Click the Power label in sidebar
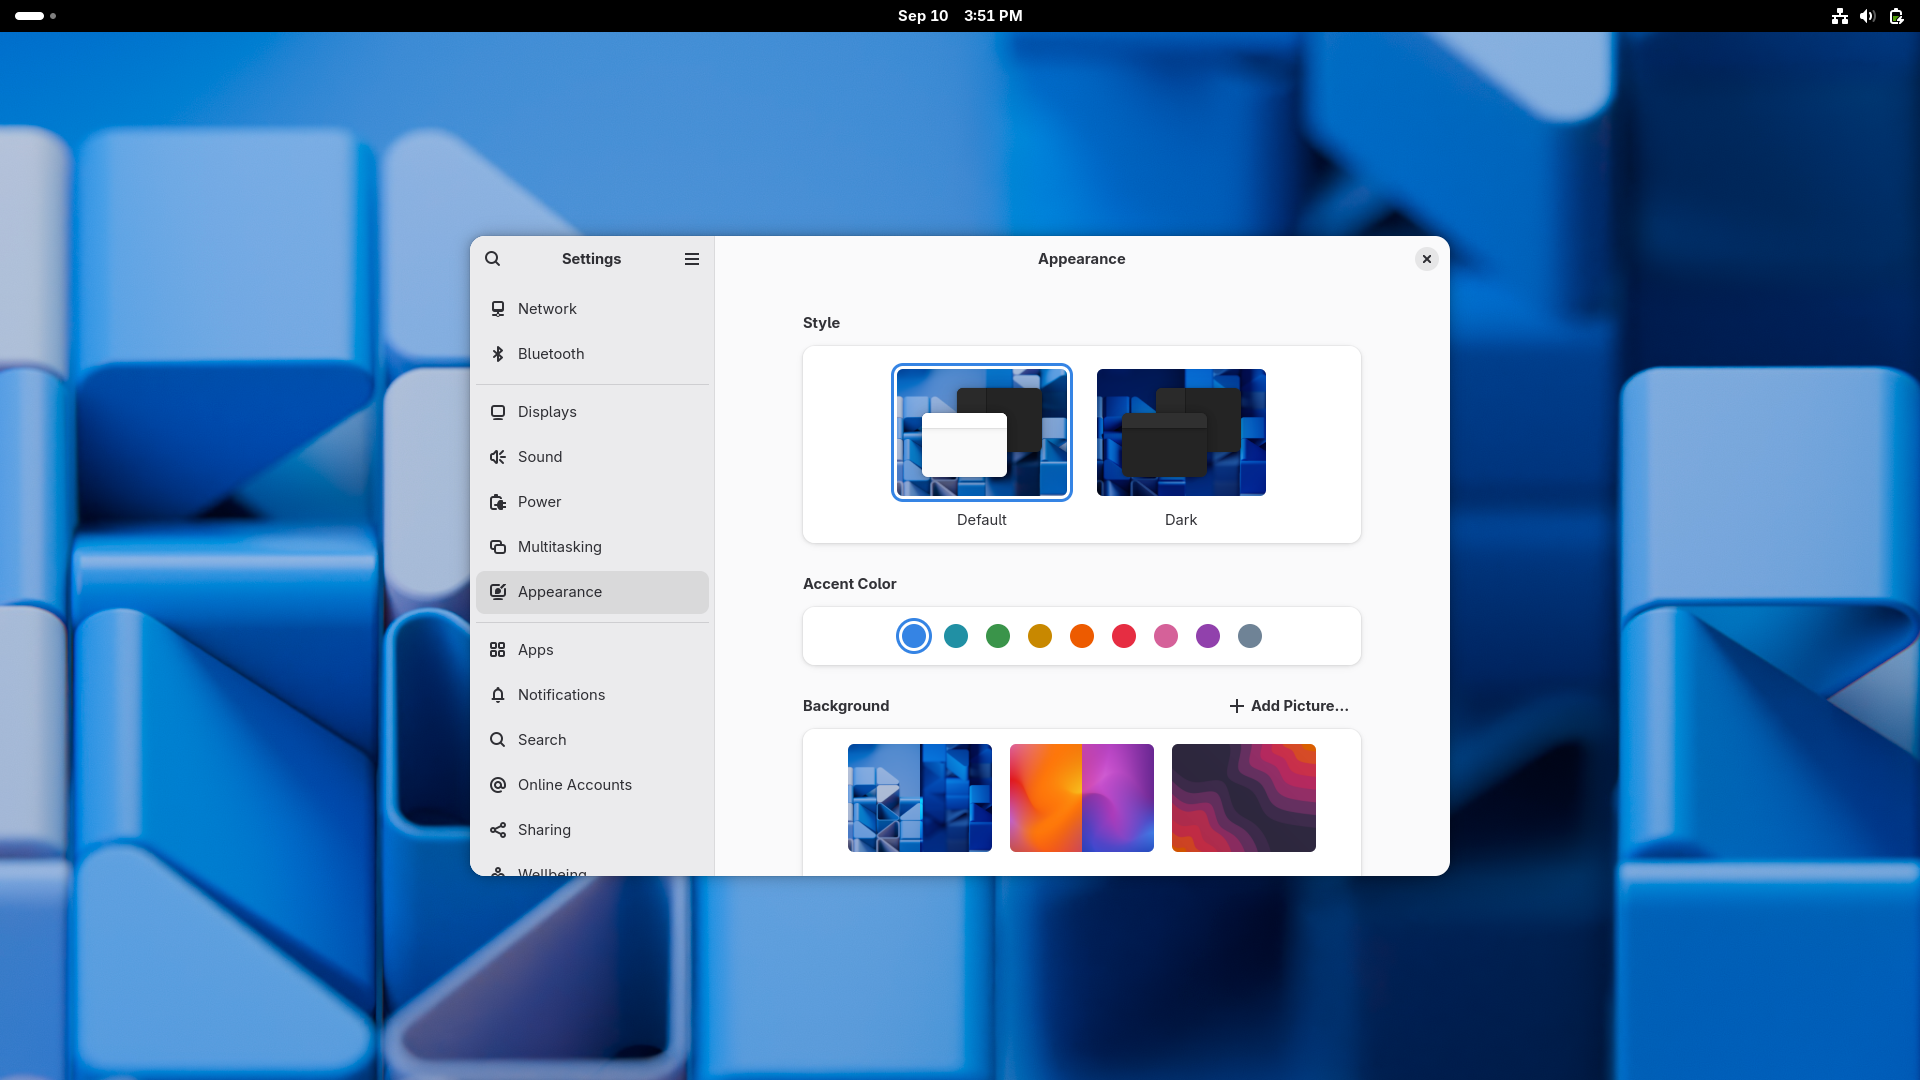Screen dimensions: 1920x1080 540,502
